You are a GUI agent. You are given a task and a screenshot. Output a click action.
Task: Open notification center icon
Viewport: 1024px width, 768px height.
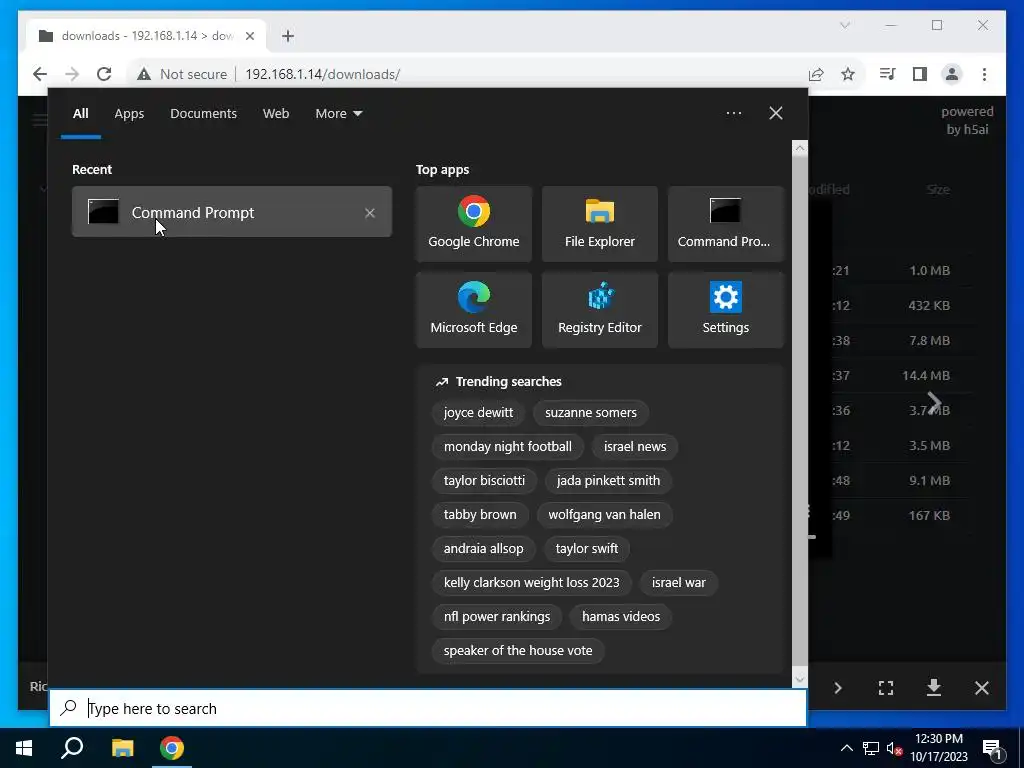click(992, 749)
